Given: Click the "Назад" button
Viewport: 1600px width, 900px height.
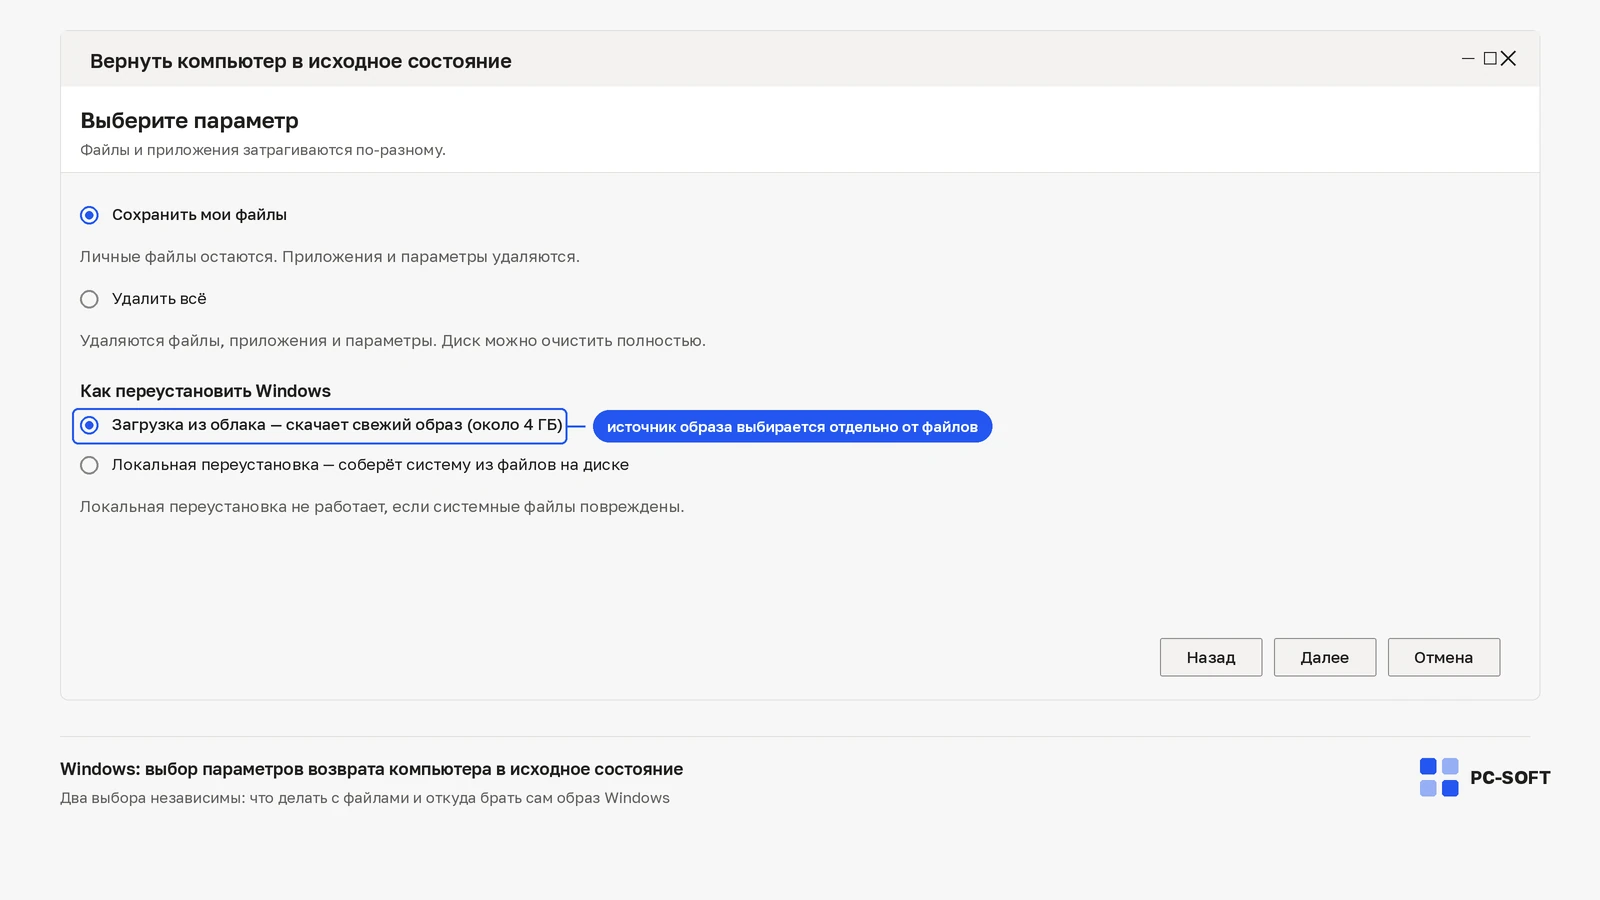Looking at the screenshot, I should 1211,657.
